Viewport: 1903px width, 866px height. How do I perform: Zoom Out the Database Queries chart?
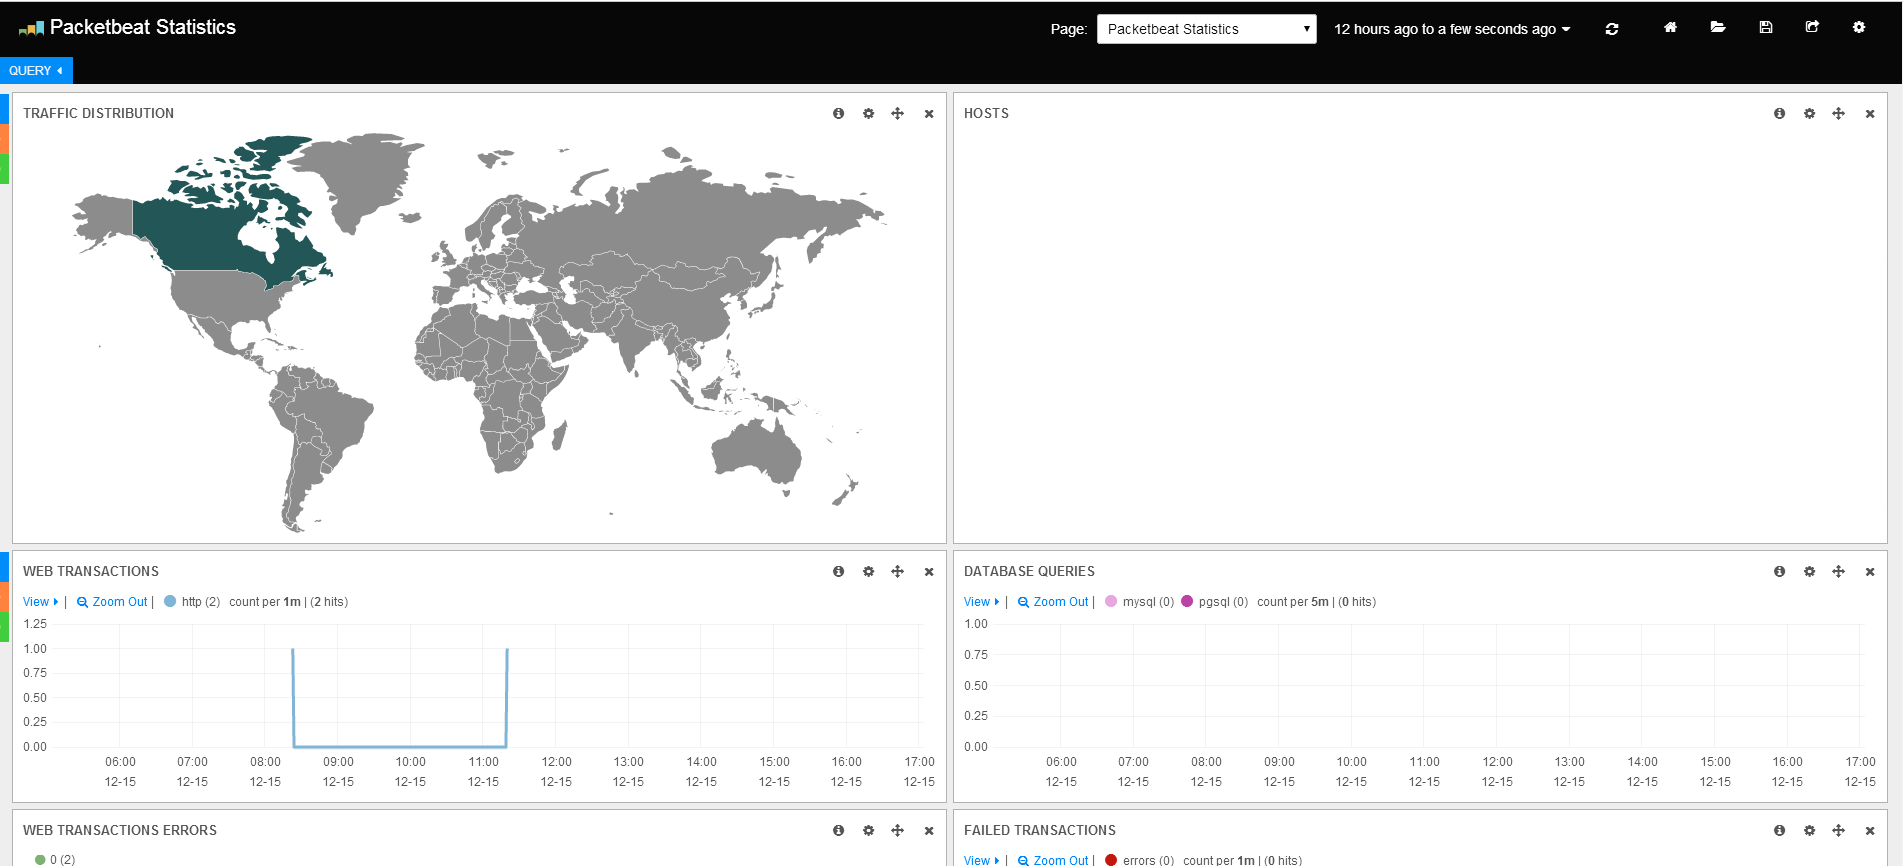pyautogui.click(x=1053, y=602)
